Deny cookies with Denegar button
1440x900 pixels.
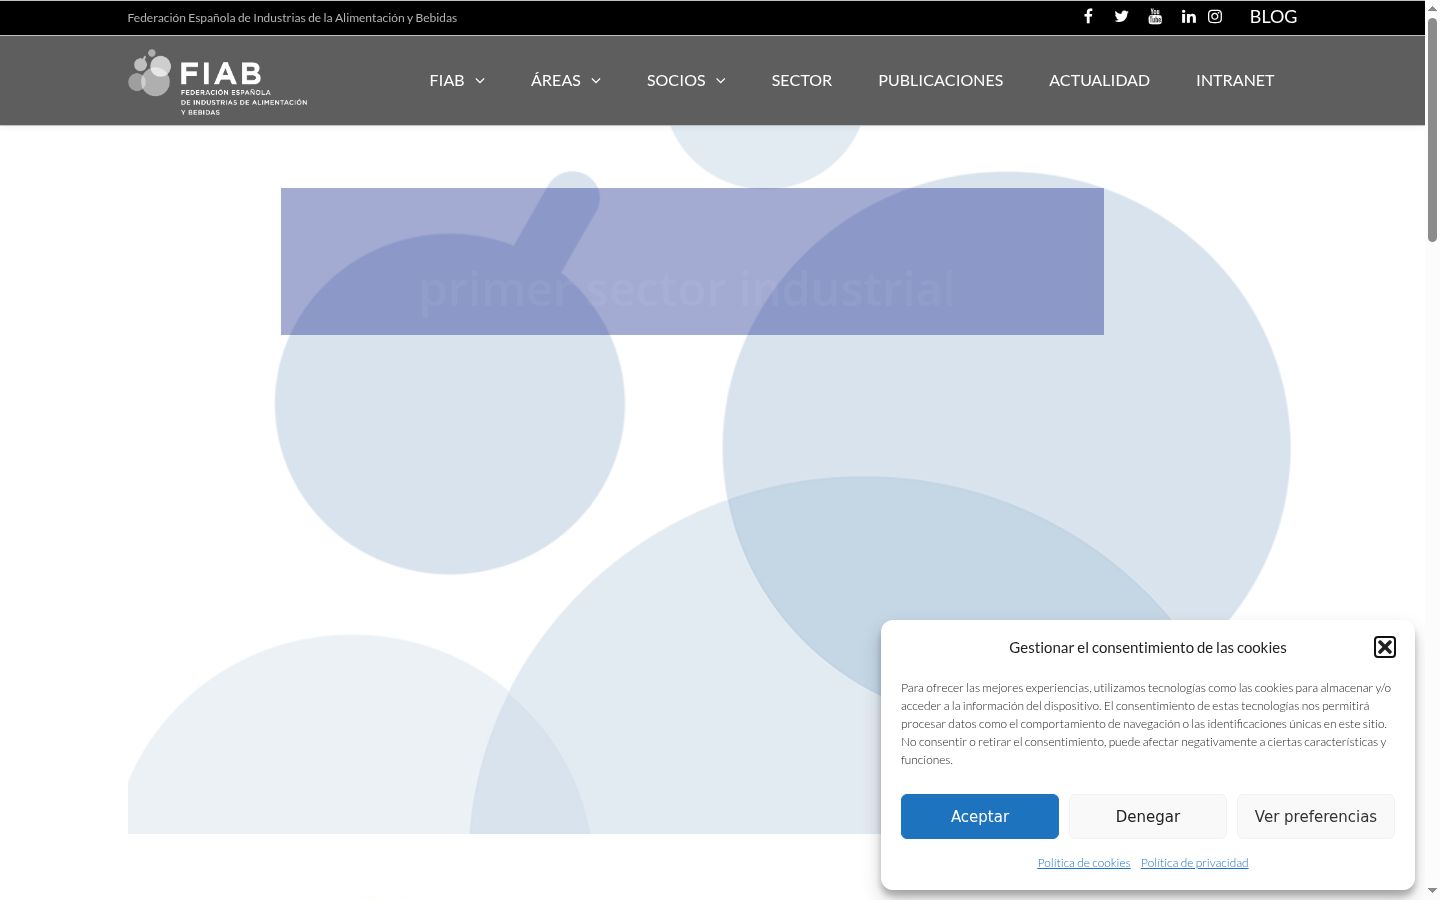coord(1148,816)
